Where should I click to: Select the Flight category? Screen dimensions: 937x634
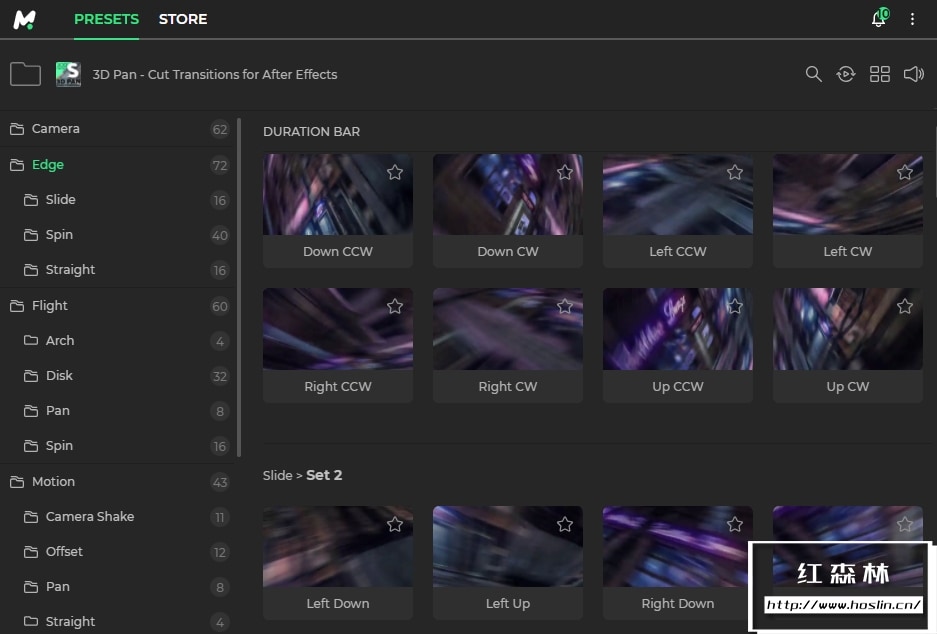[118, 306]
